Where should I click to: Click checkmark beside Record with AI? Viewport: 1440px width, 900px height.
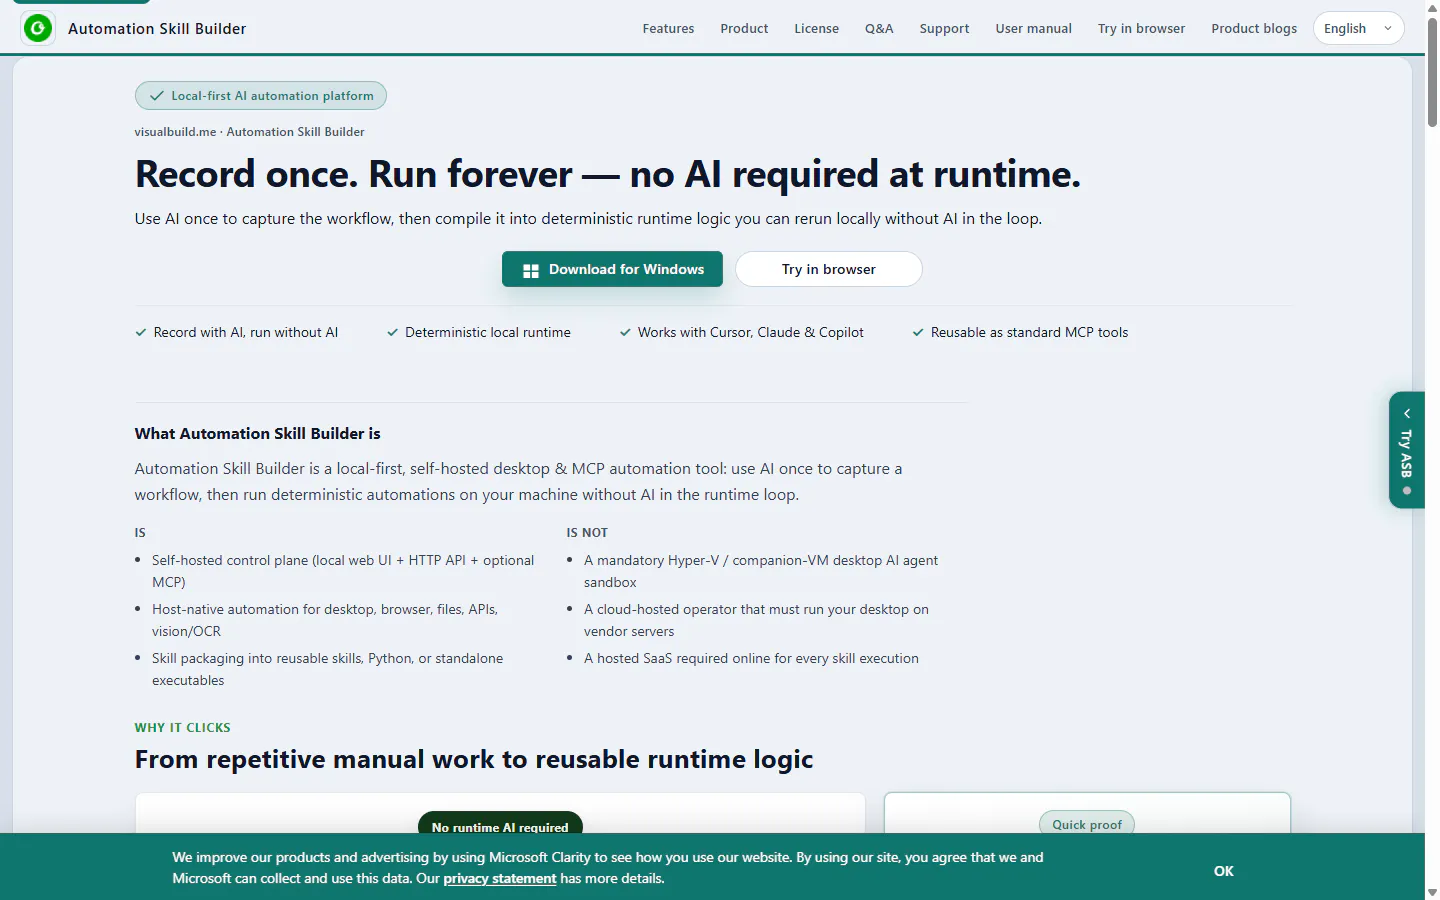[141, 333]
